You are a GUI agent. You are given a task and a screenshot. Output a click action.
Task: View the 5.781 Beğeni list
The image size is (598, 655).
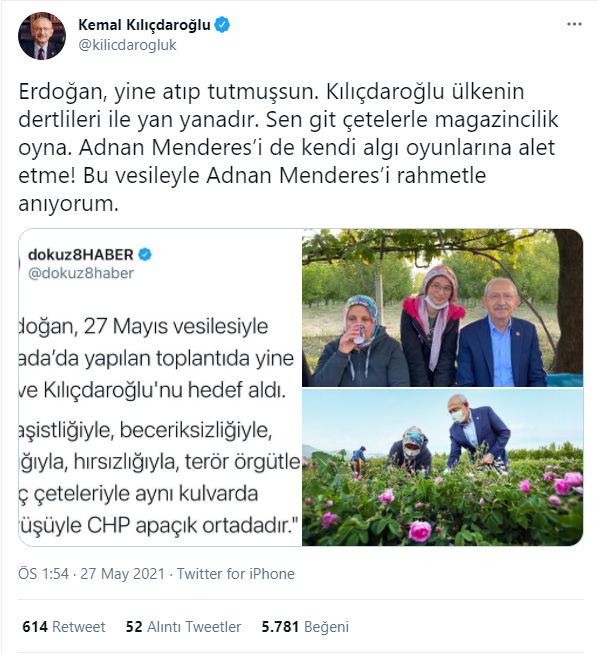click(x=305, y=627)
